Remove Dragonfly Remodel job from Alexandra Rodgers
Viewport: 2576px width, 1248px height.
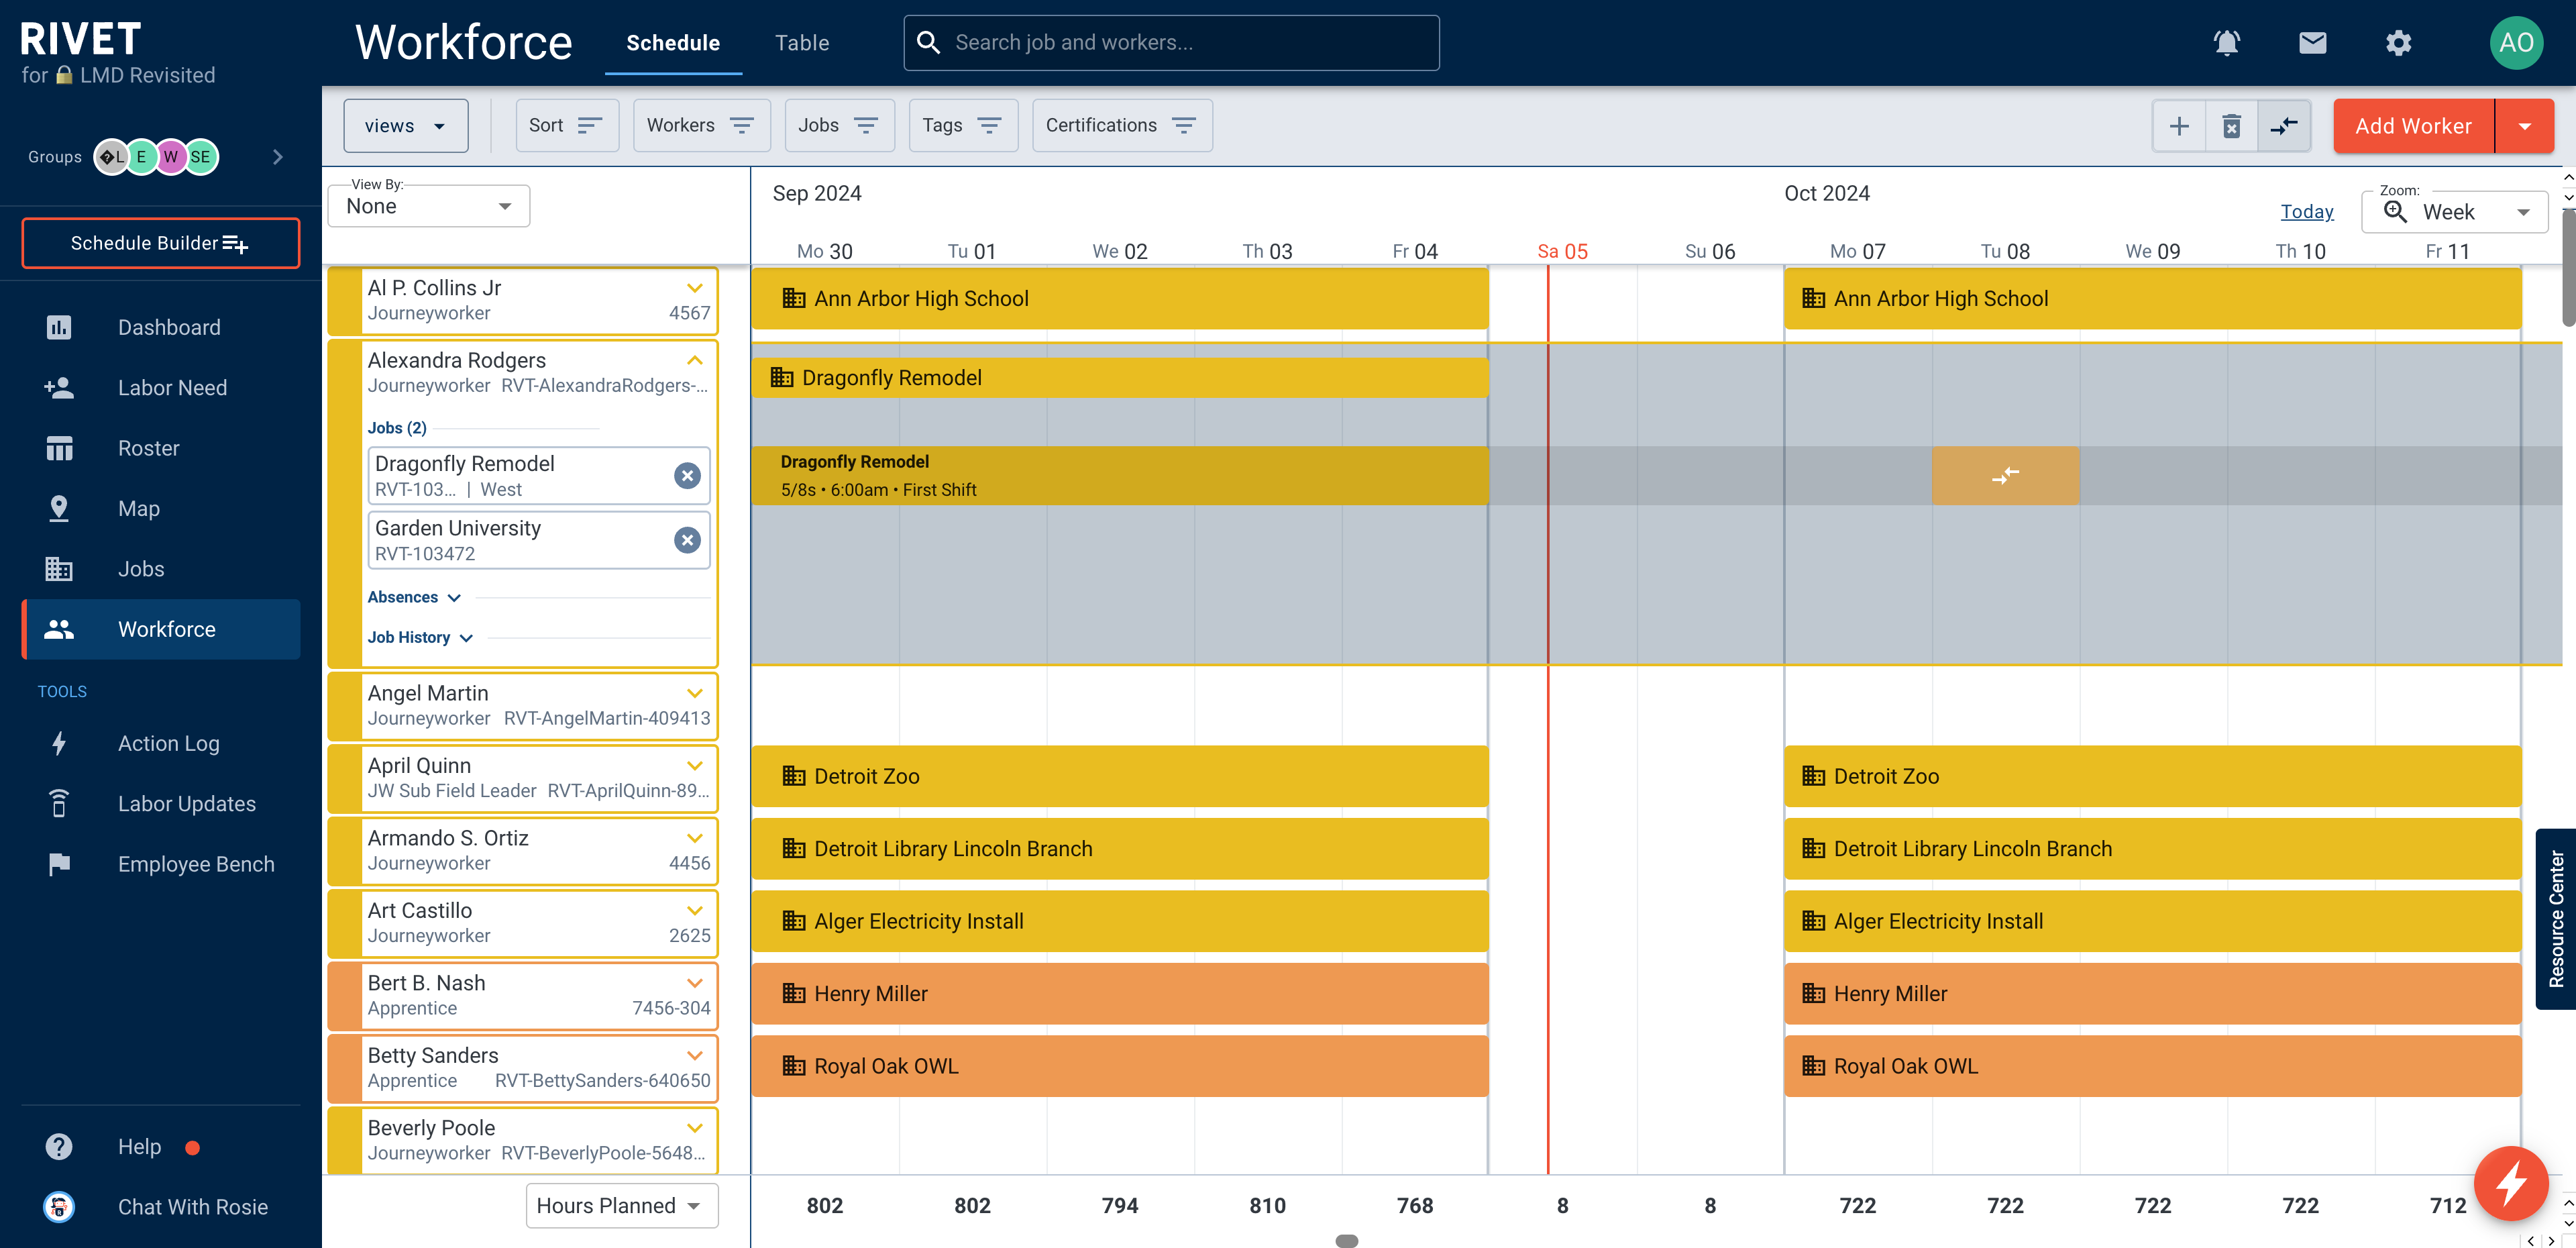(687, 476)
